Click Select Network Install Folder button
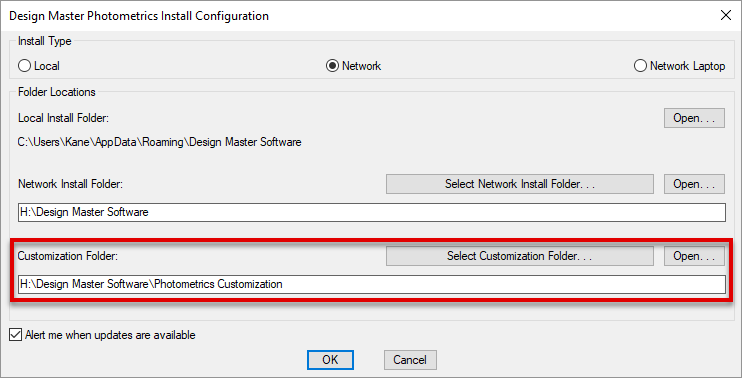 (520, 184)
